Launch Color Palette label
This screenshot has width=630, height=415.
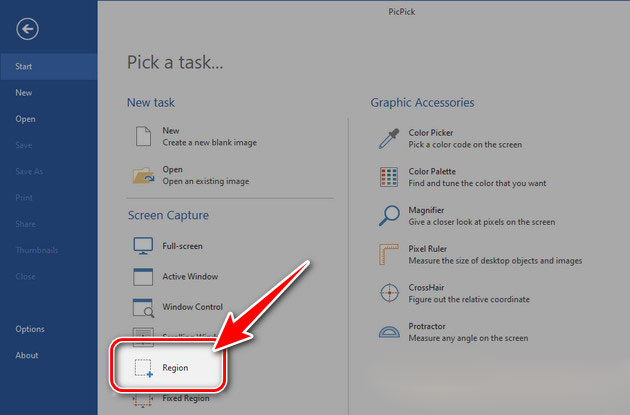click(432, 172)
